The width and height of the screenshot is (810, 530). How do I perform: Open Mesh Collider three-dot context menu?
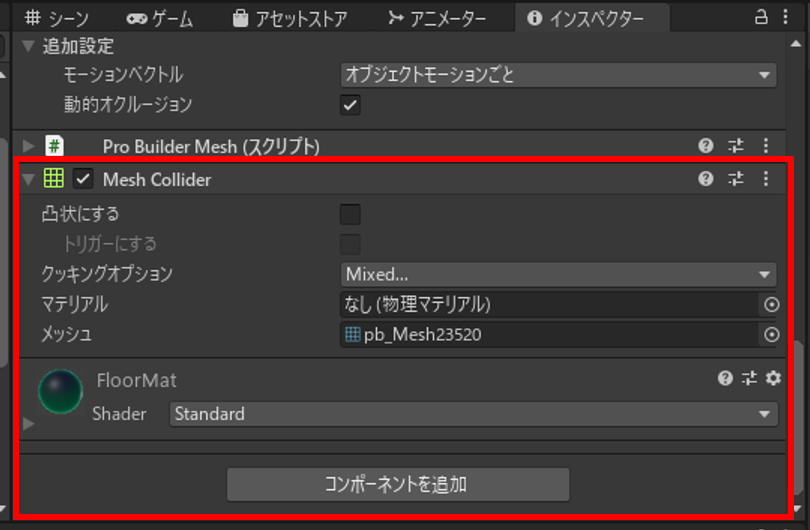(x=766, y=179)
